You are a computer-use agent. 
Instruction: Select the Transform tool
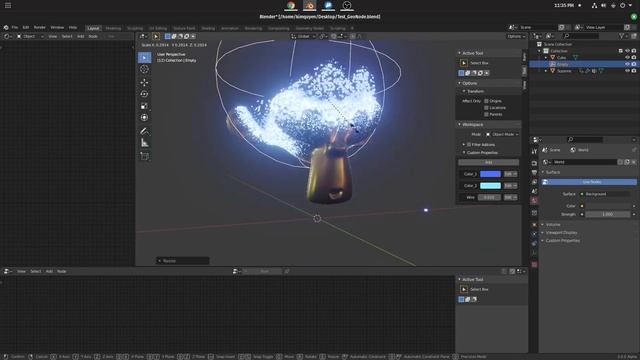pyautogui.click(x=144, y=118)
